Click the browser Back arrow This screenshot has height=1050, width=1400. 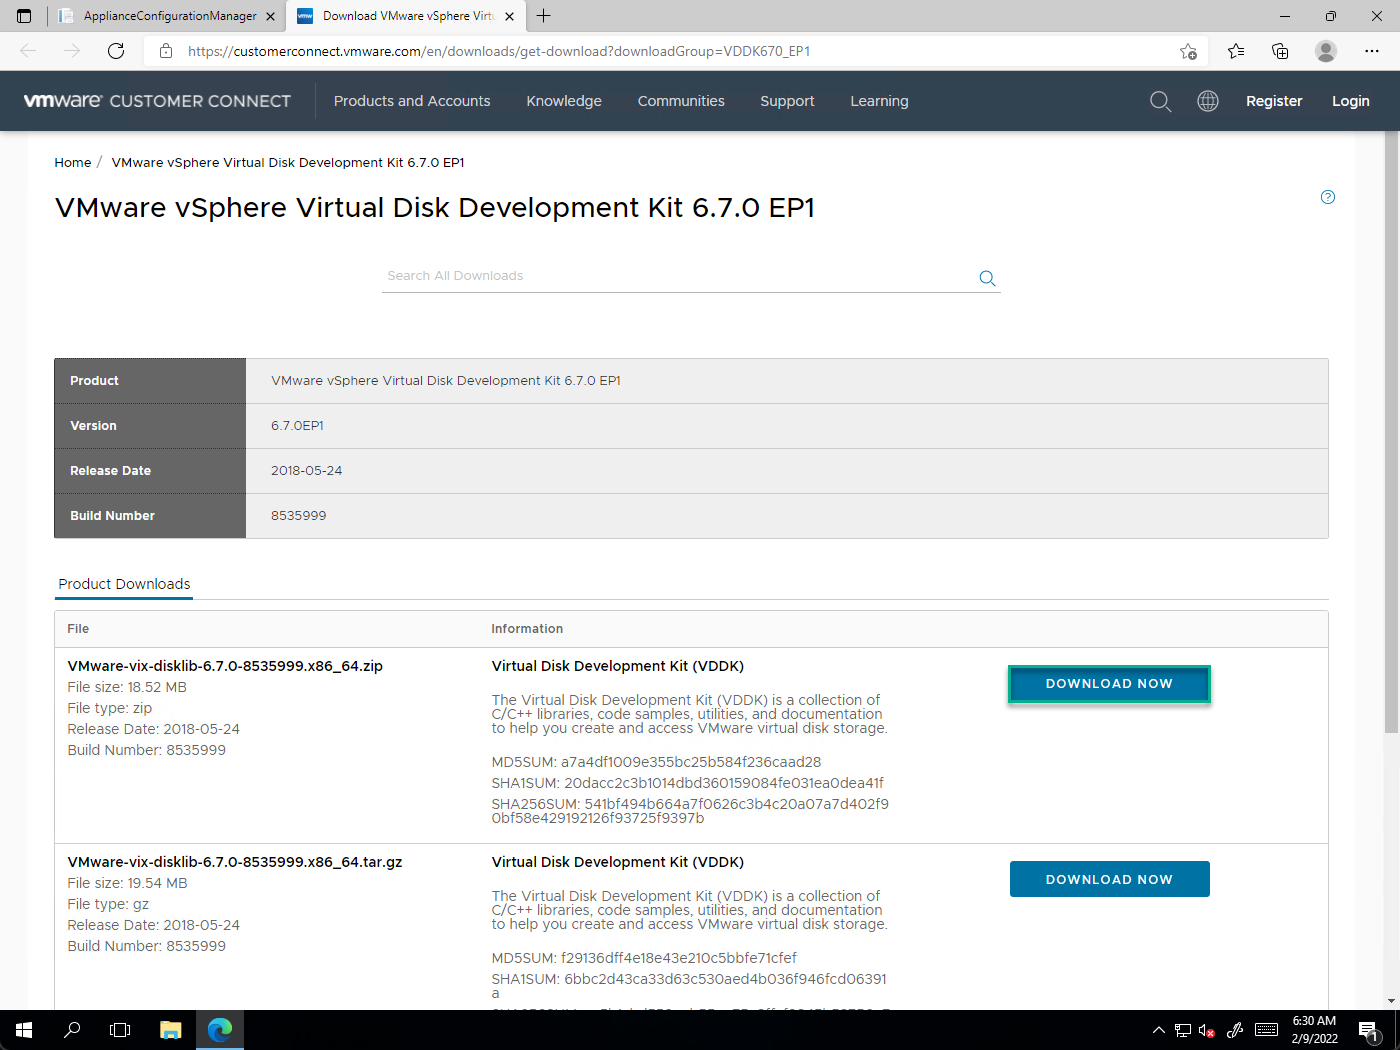(x=28, y=51)
